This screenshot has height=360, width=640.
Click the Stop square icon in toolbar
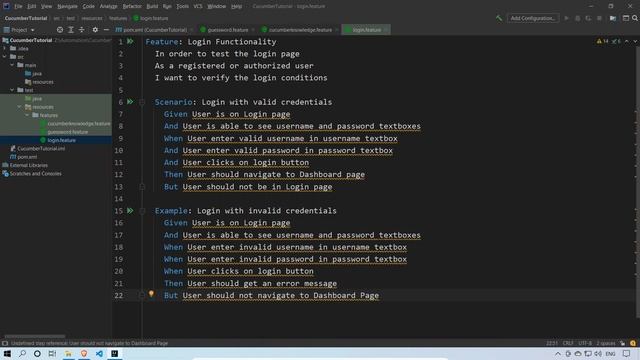pyautogui.click(x=599, y=18)
